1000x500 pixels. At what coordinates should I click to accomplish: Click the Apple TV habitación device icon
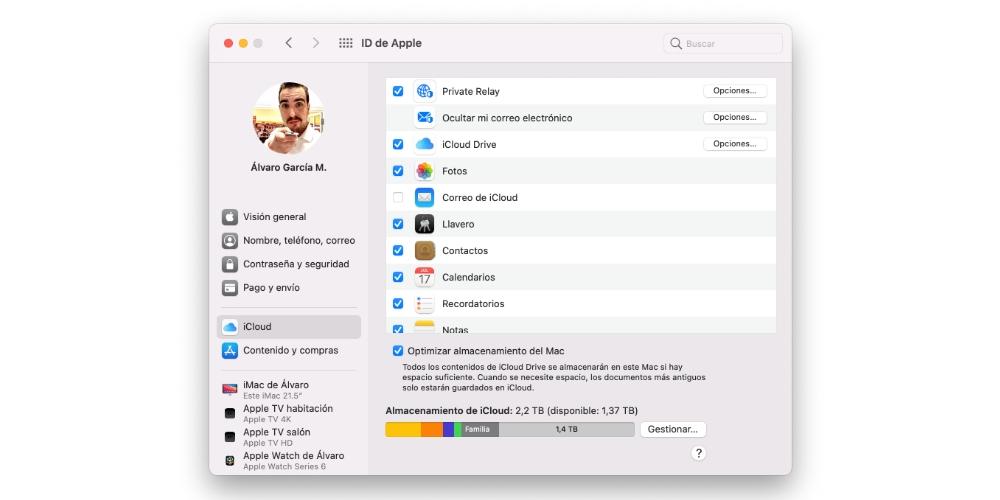[x=230, y=413]
